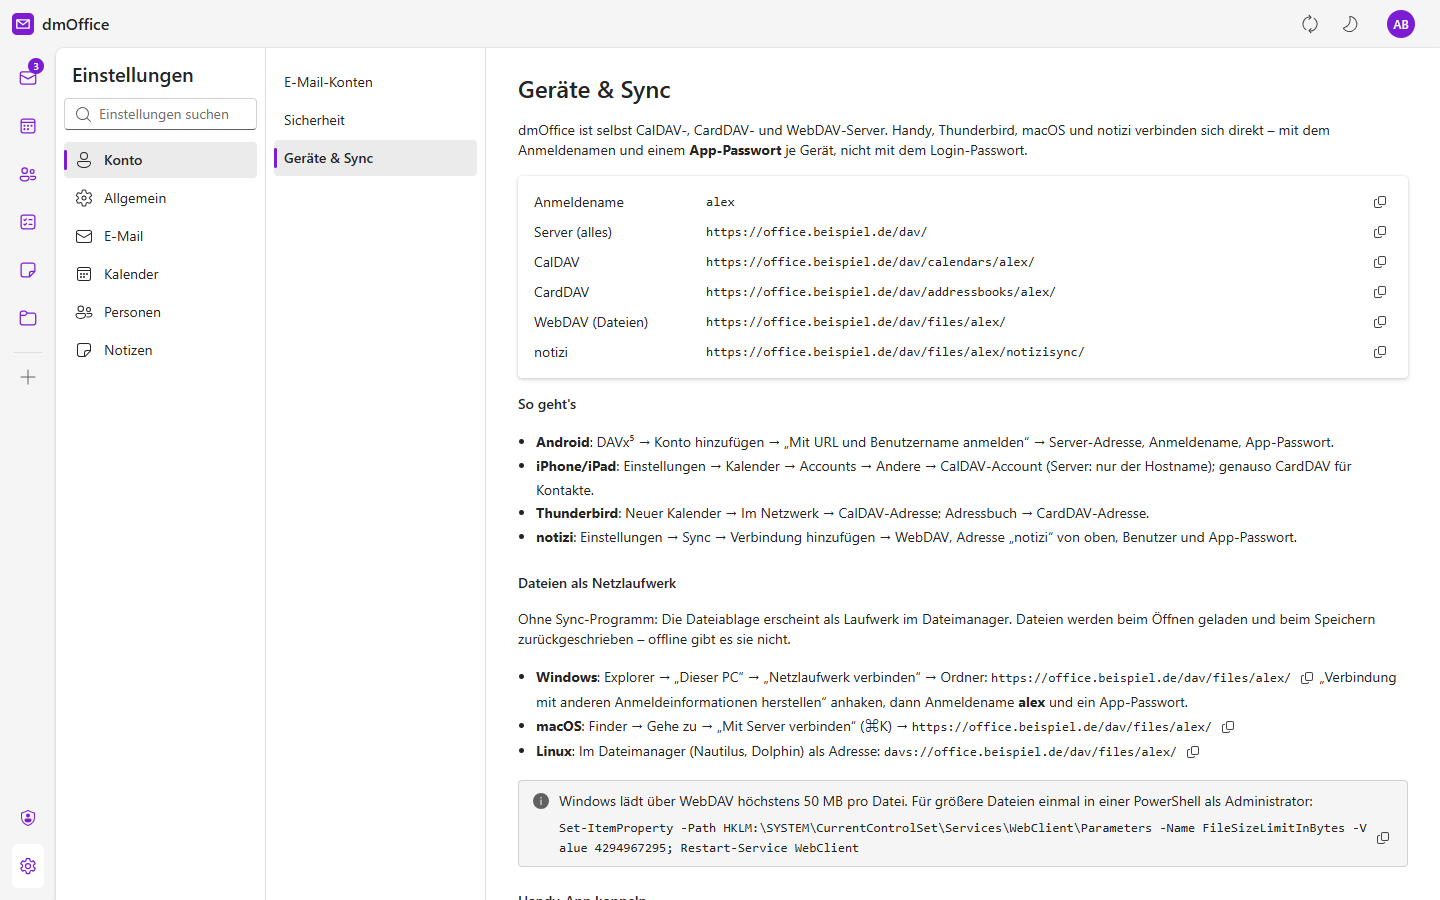Open the Geräte & Sync subsection

(375, 158)
